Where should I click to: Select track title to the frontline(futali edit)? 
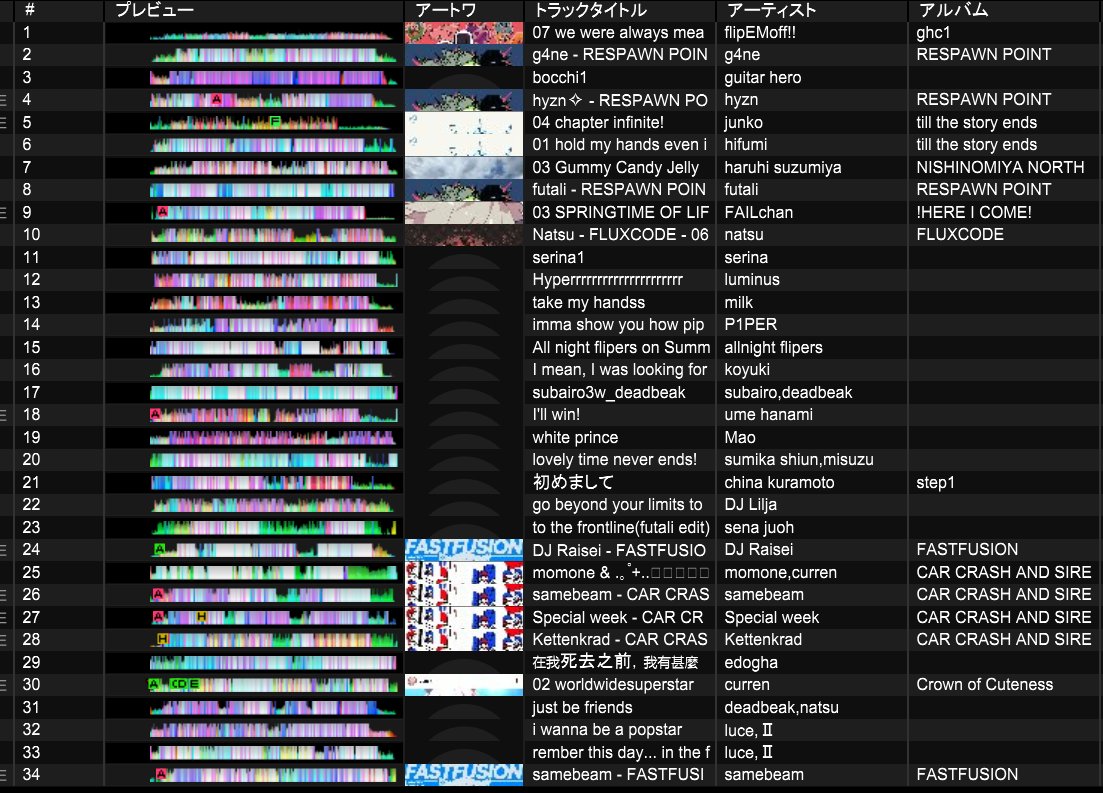[x=621, y=528]
